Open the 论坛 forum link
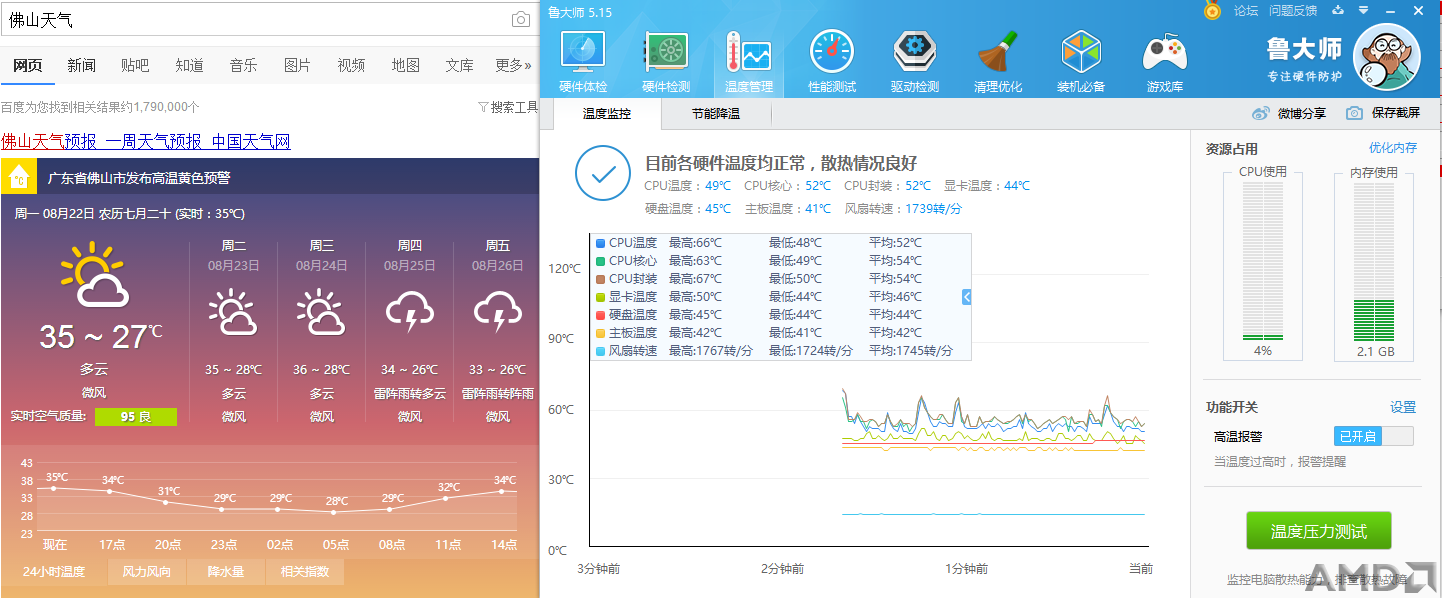Viewport: 1442px width, 598px height. [1246, 11]
